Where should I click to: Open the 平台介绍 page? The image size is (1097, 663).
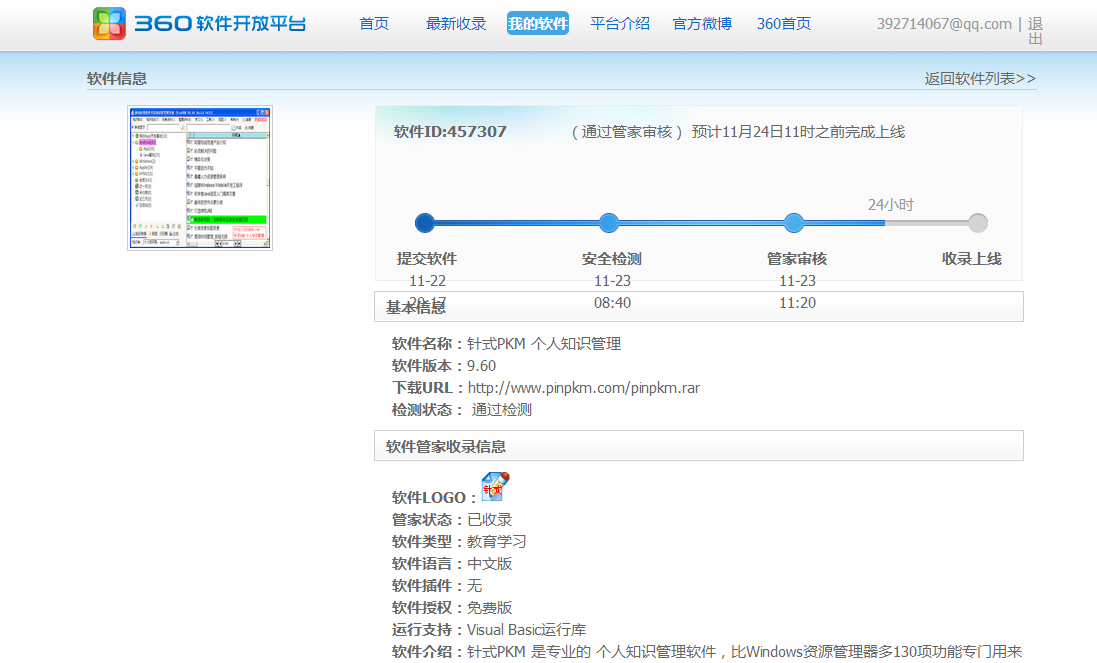pyautogui.click(x=620, y=24)
